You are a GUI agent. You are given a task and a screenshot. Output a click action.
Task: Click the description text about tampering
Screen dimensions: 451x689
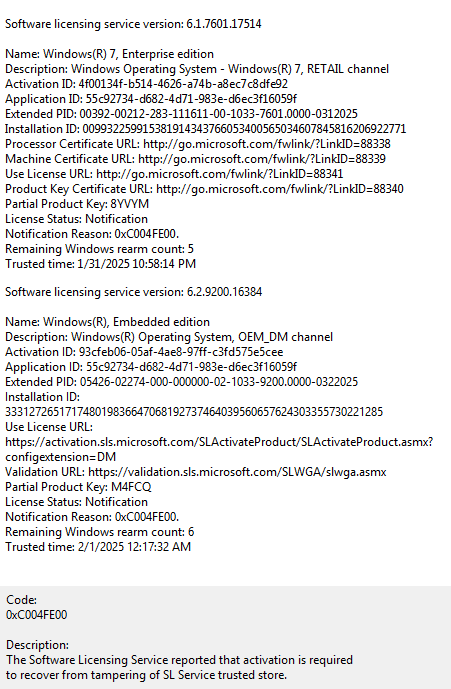click(x=179, y=667)
